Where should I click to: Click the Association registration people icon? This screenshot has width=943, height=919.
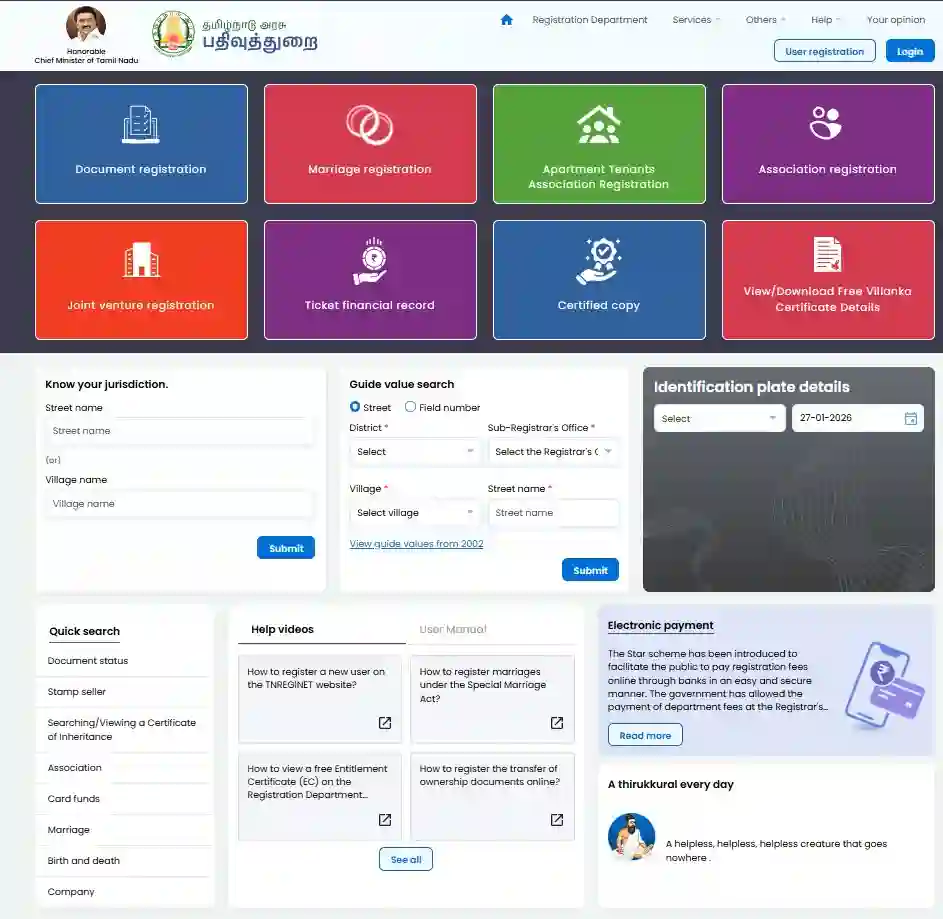tap(827, 123)
